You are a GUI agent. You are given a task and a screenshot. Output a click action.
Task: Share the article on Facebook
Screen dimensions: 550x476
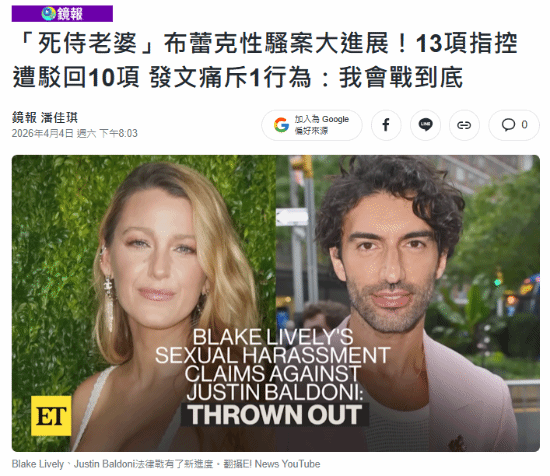(386, 125)
